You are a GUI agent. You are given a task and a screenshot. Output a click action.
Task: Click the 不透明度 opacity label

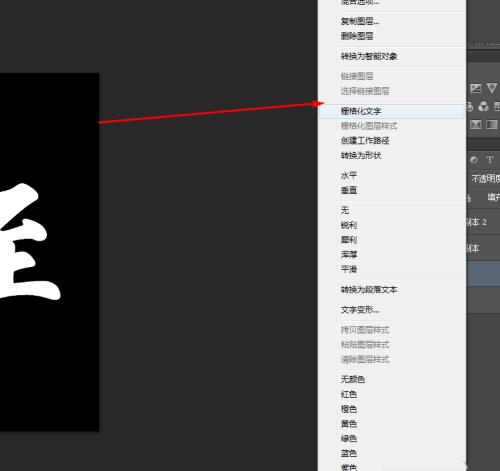[x=485, y=179]
